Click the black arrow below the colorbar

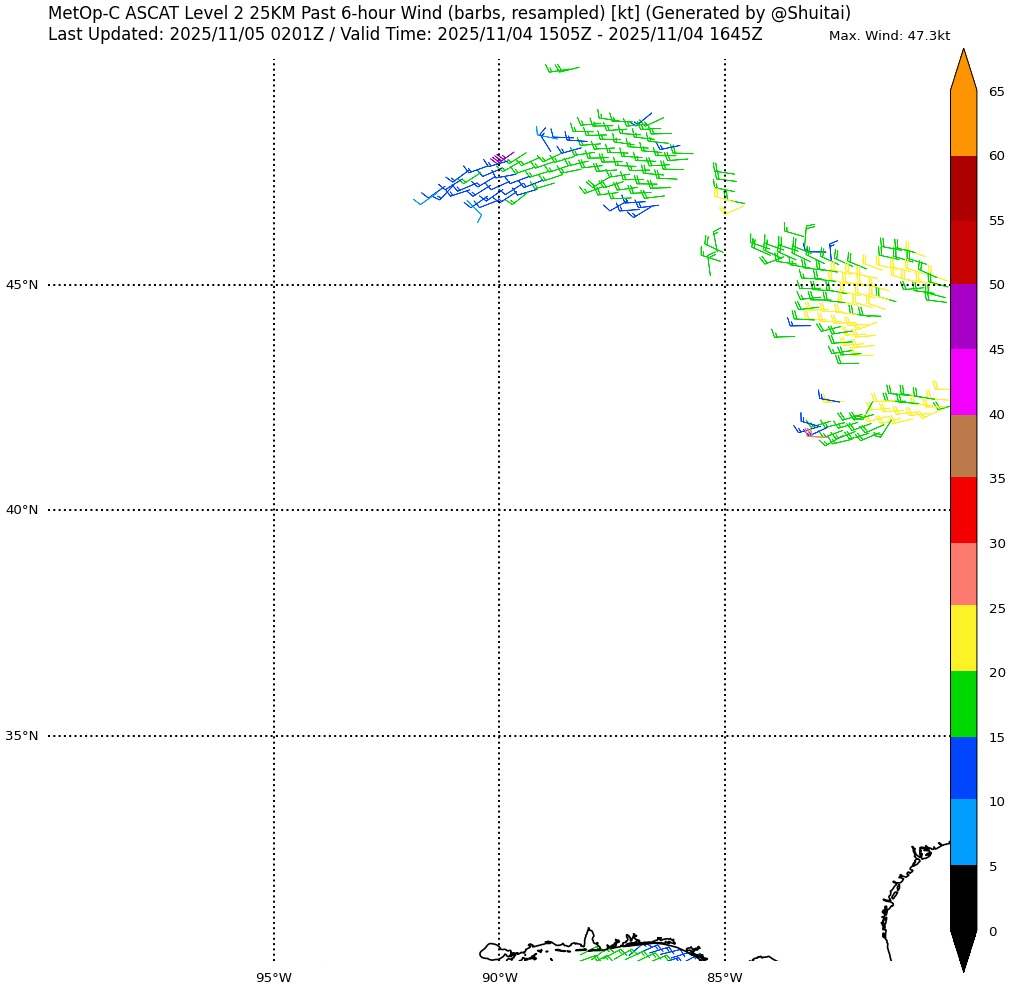pos(963,949)
